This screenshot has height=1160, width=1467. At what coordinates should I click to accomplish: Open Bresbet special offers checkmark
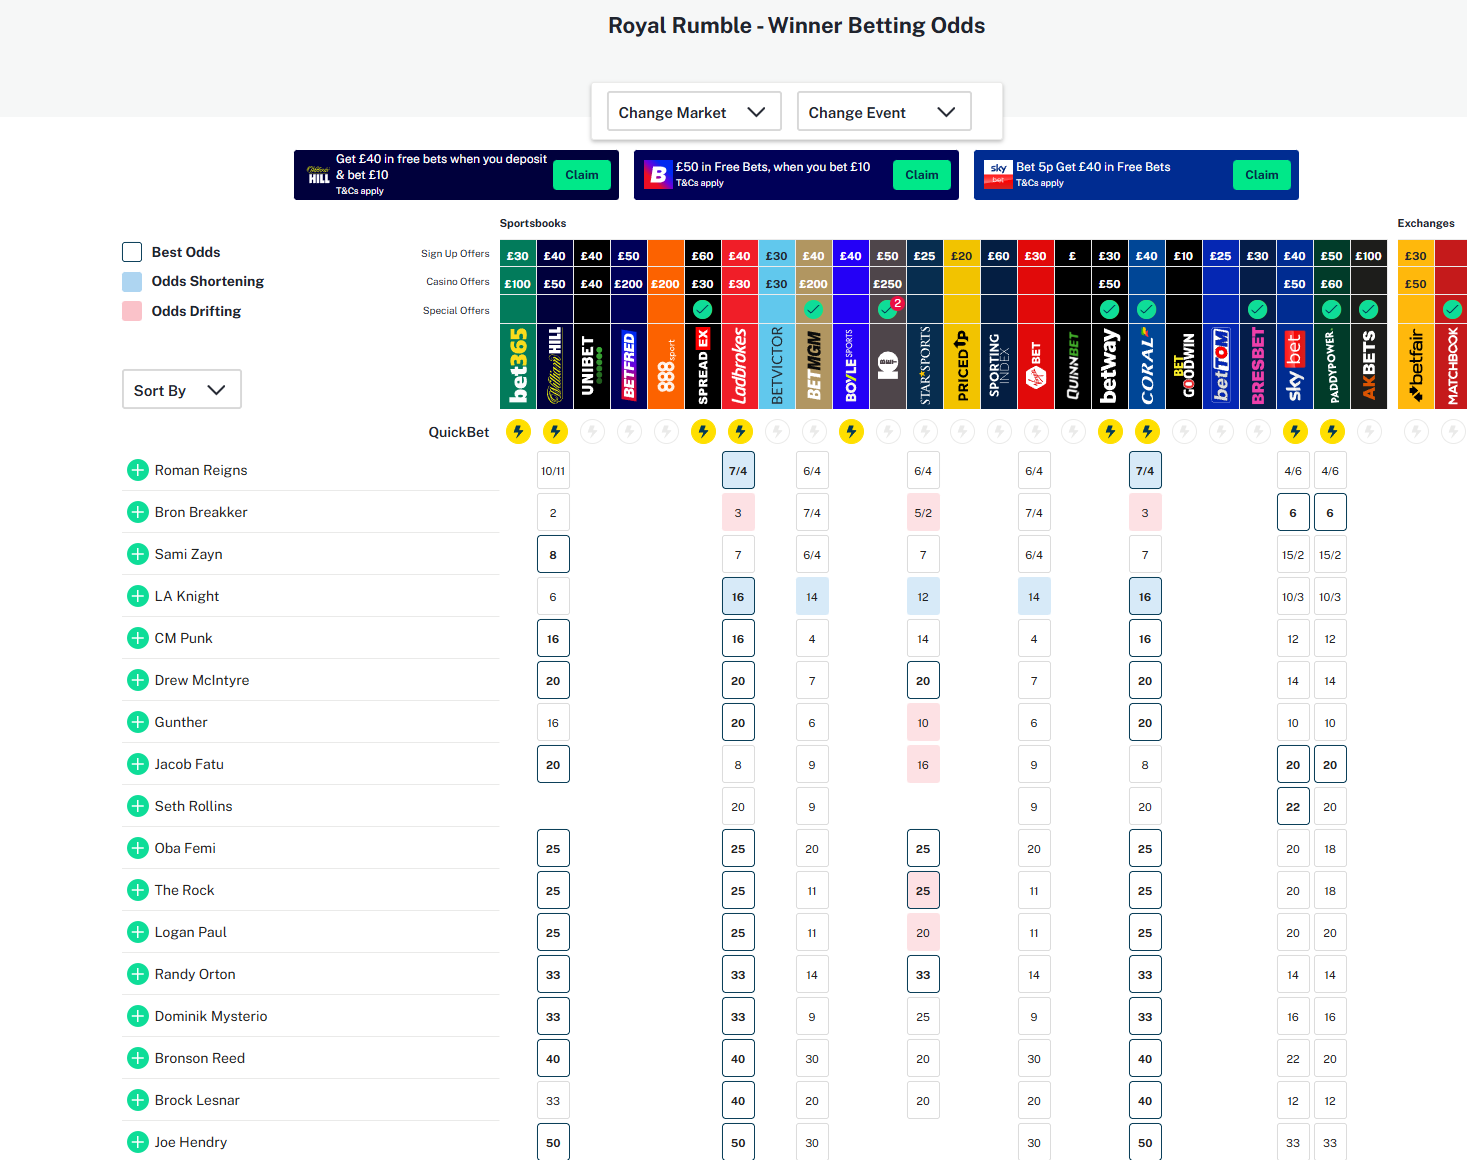point(1258,309)
